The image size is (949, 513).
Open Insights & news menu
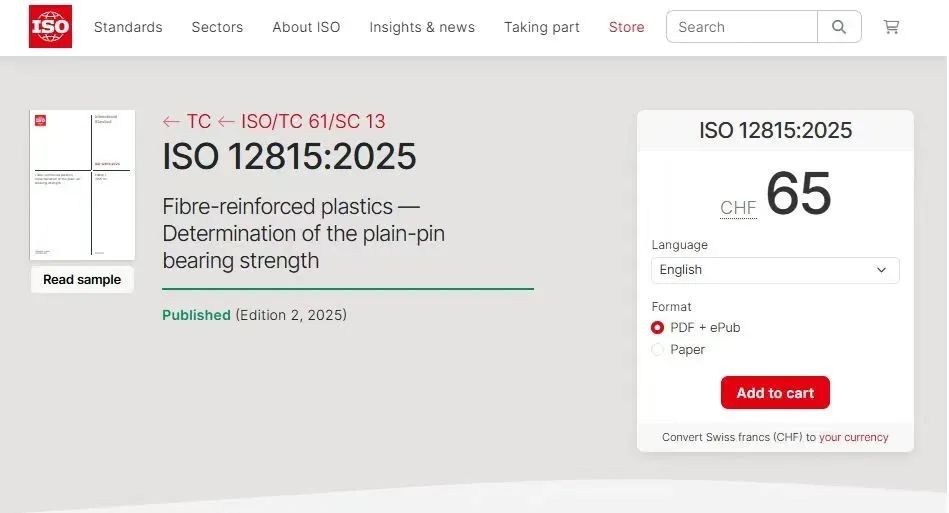tap(422, 27)
